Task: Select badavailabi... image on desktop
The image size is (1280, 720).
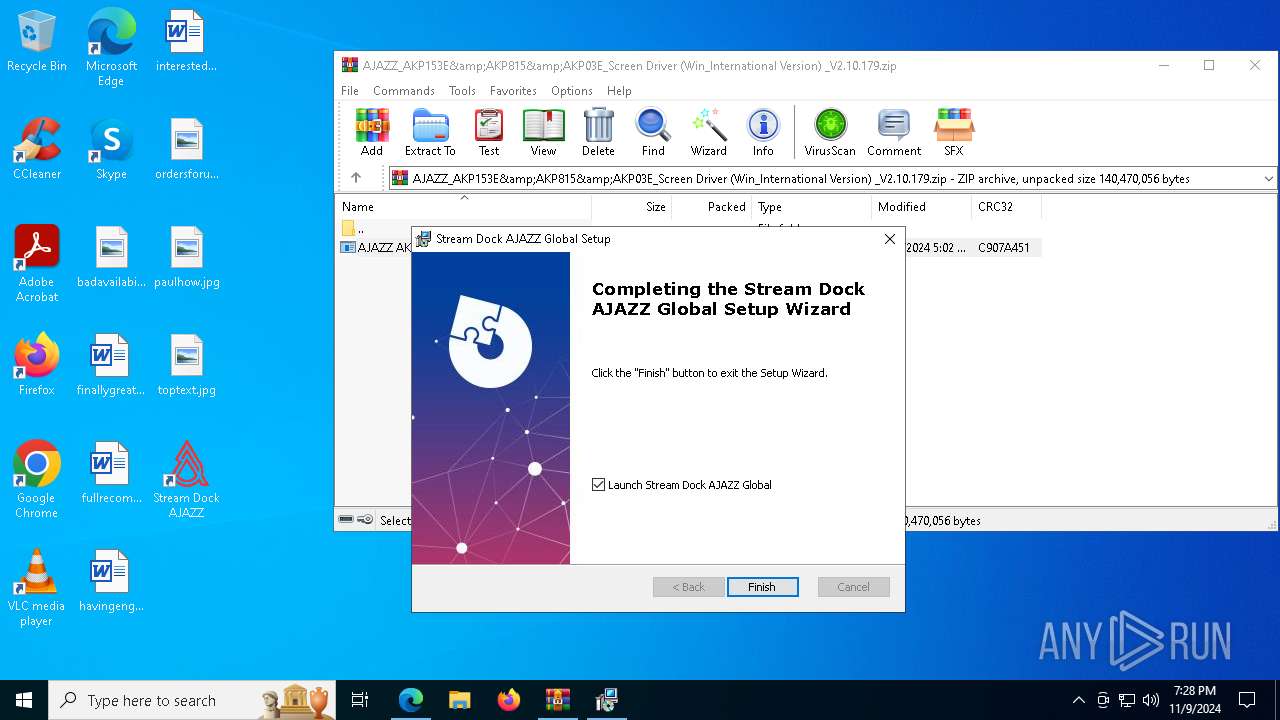Action: [111, 257]
